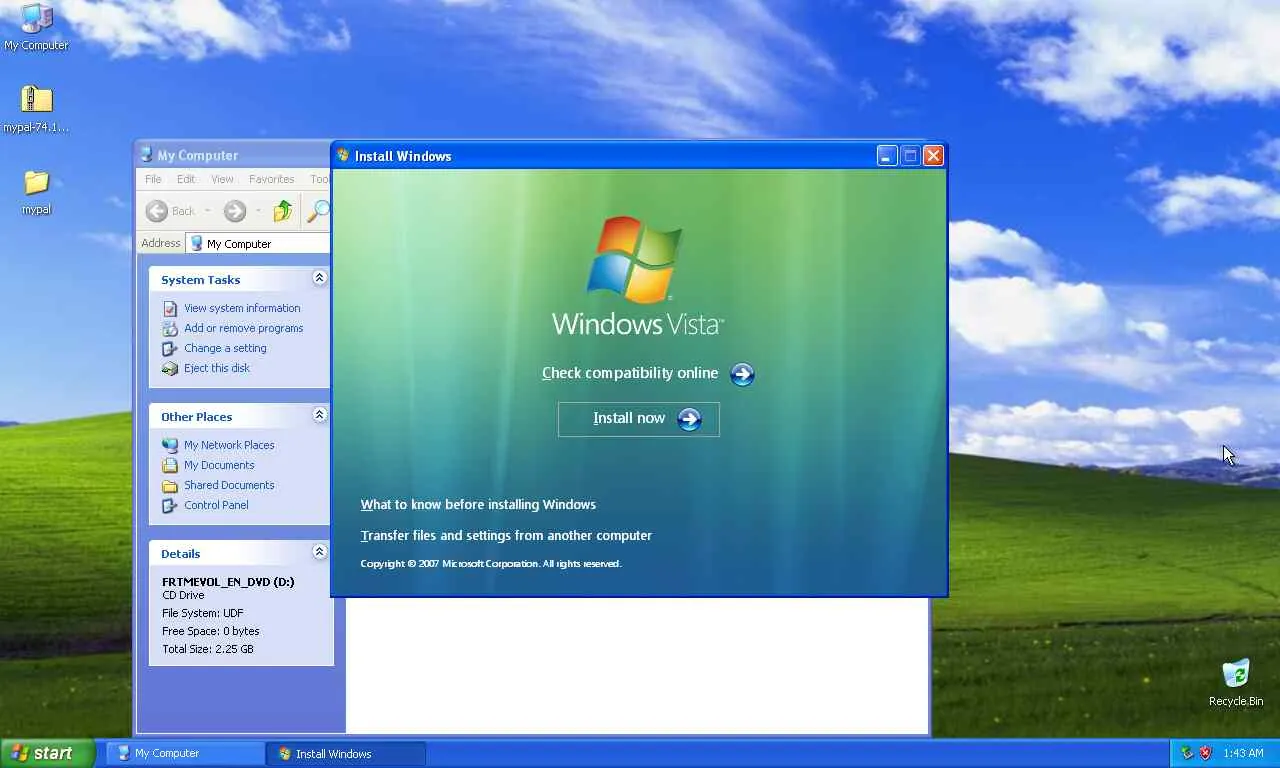Click the 'Free Space: 0 bytes' detail line
The image size is (1280, 768).
point(210,631)
